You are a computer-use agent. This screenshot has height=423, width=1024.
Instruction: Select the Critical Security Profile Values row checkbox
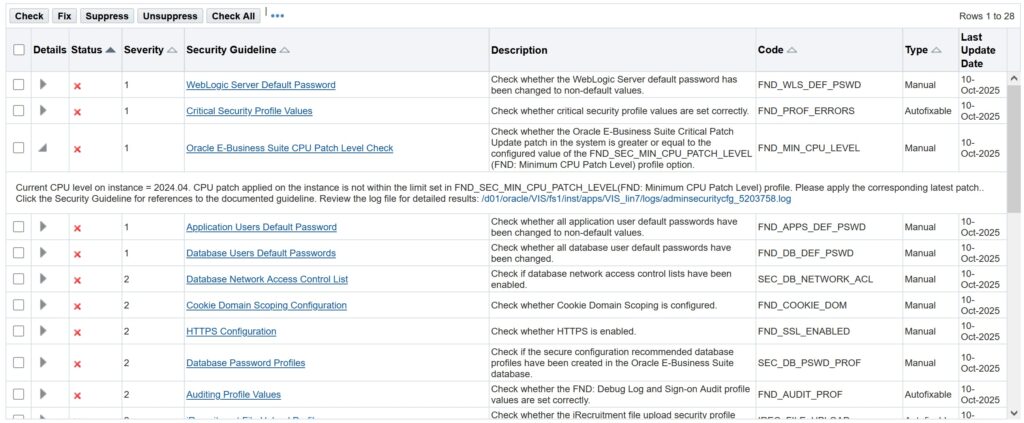[x=19, y=111]
